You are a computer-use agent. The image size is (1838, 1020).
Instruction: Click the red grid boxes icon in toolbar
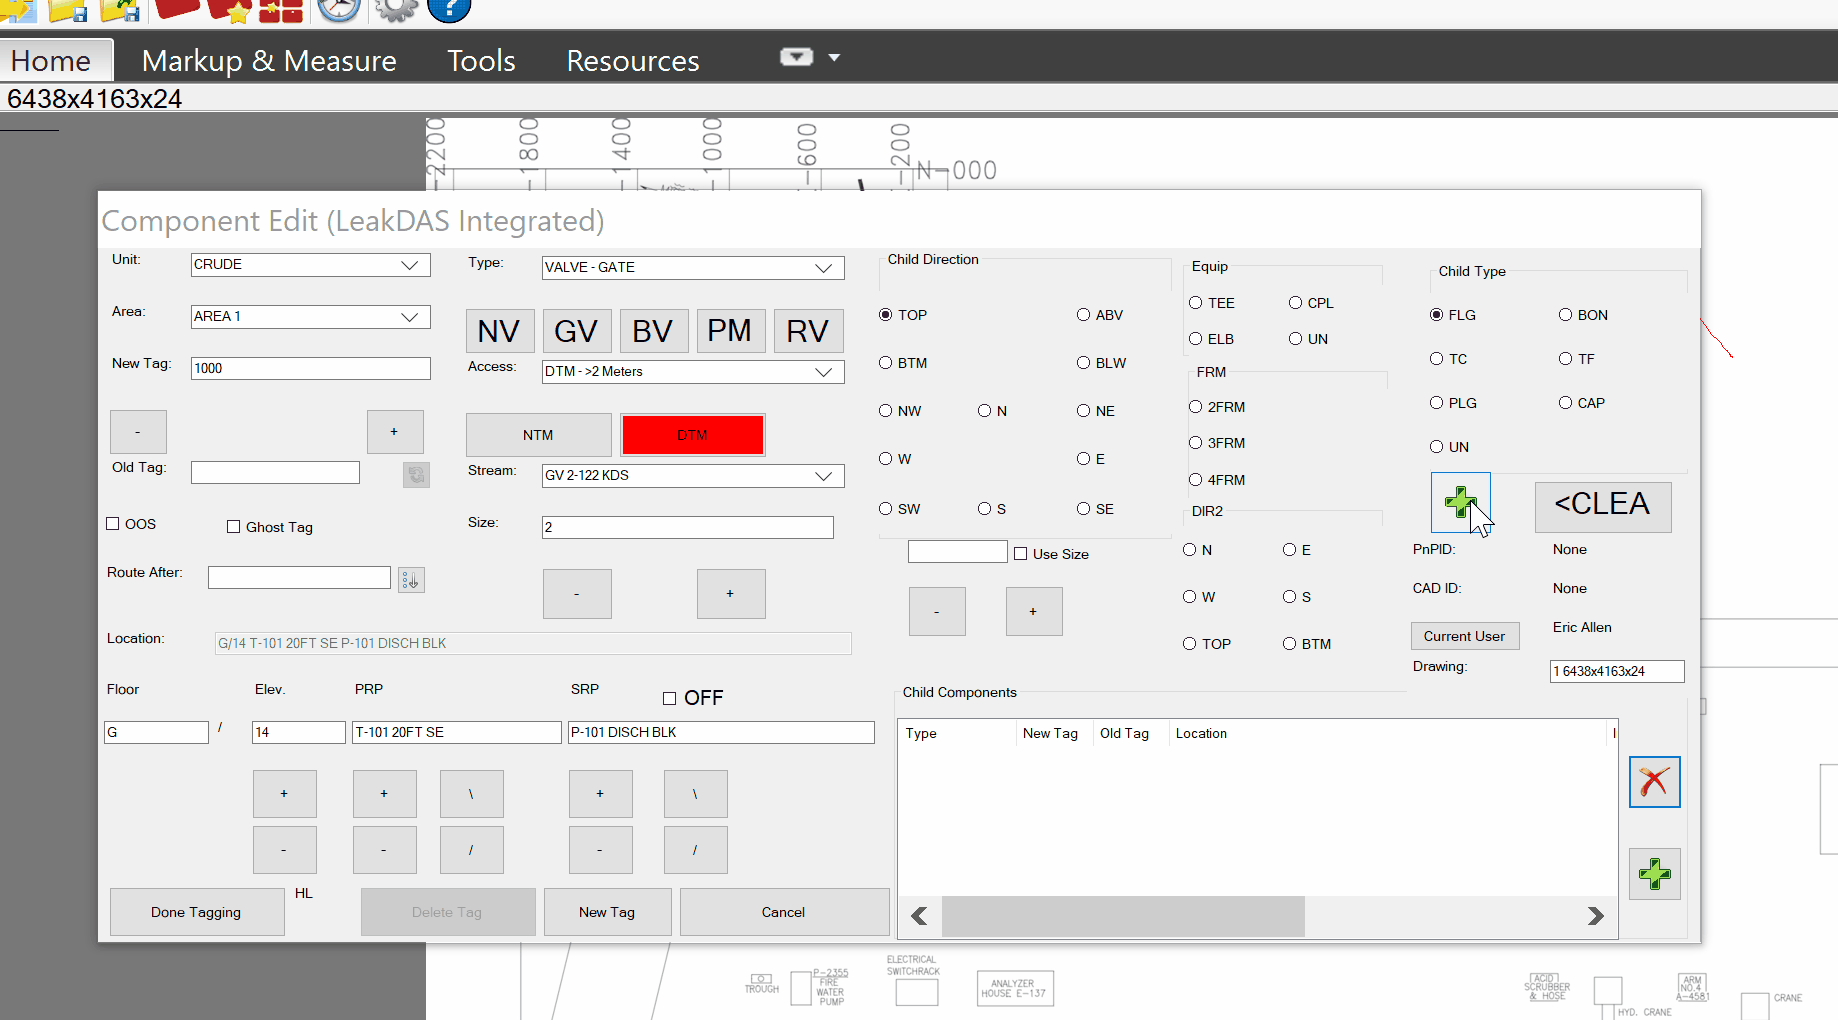(280, 10)
